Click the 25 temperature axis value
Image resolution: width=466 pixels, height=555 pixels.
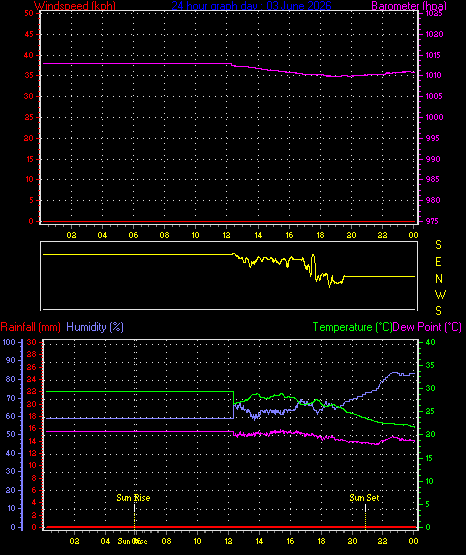click(430, 411)
